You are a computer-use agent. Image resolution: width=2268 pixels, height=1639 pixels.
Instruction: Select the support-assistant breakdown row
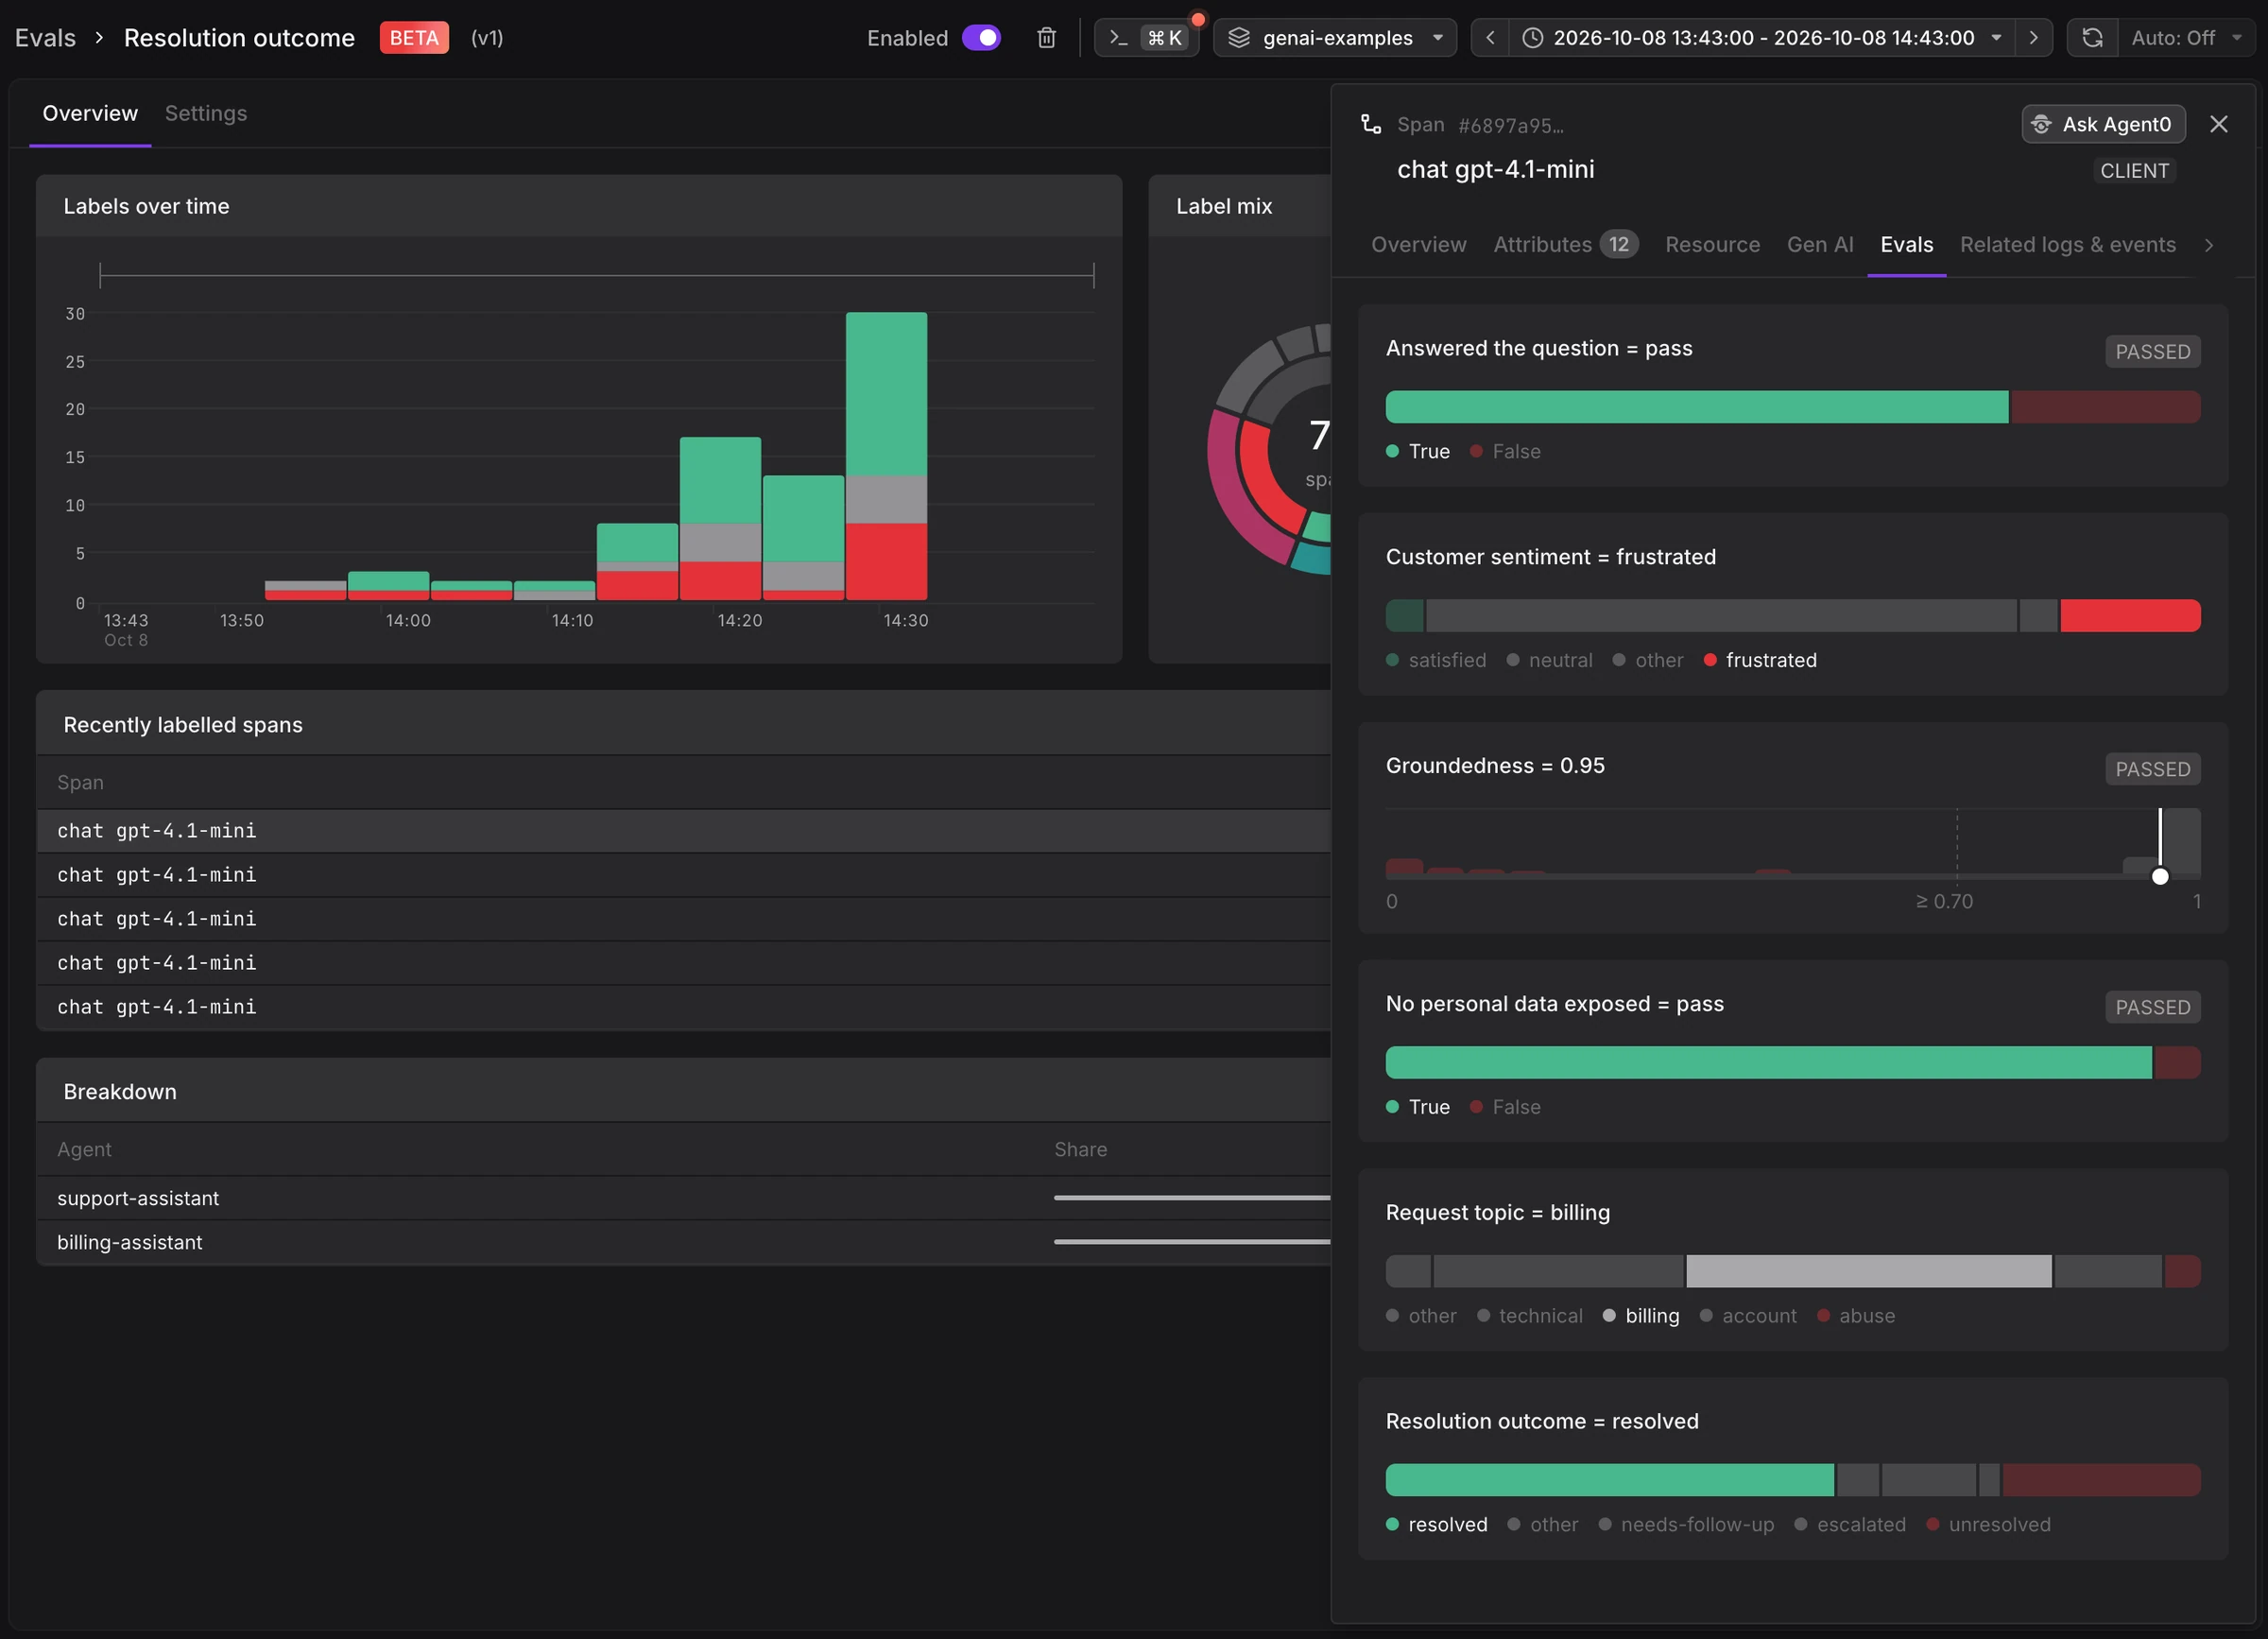click(684, 1199)
